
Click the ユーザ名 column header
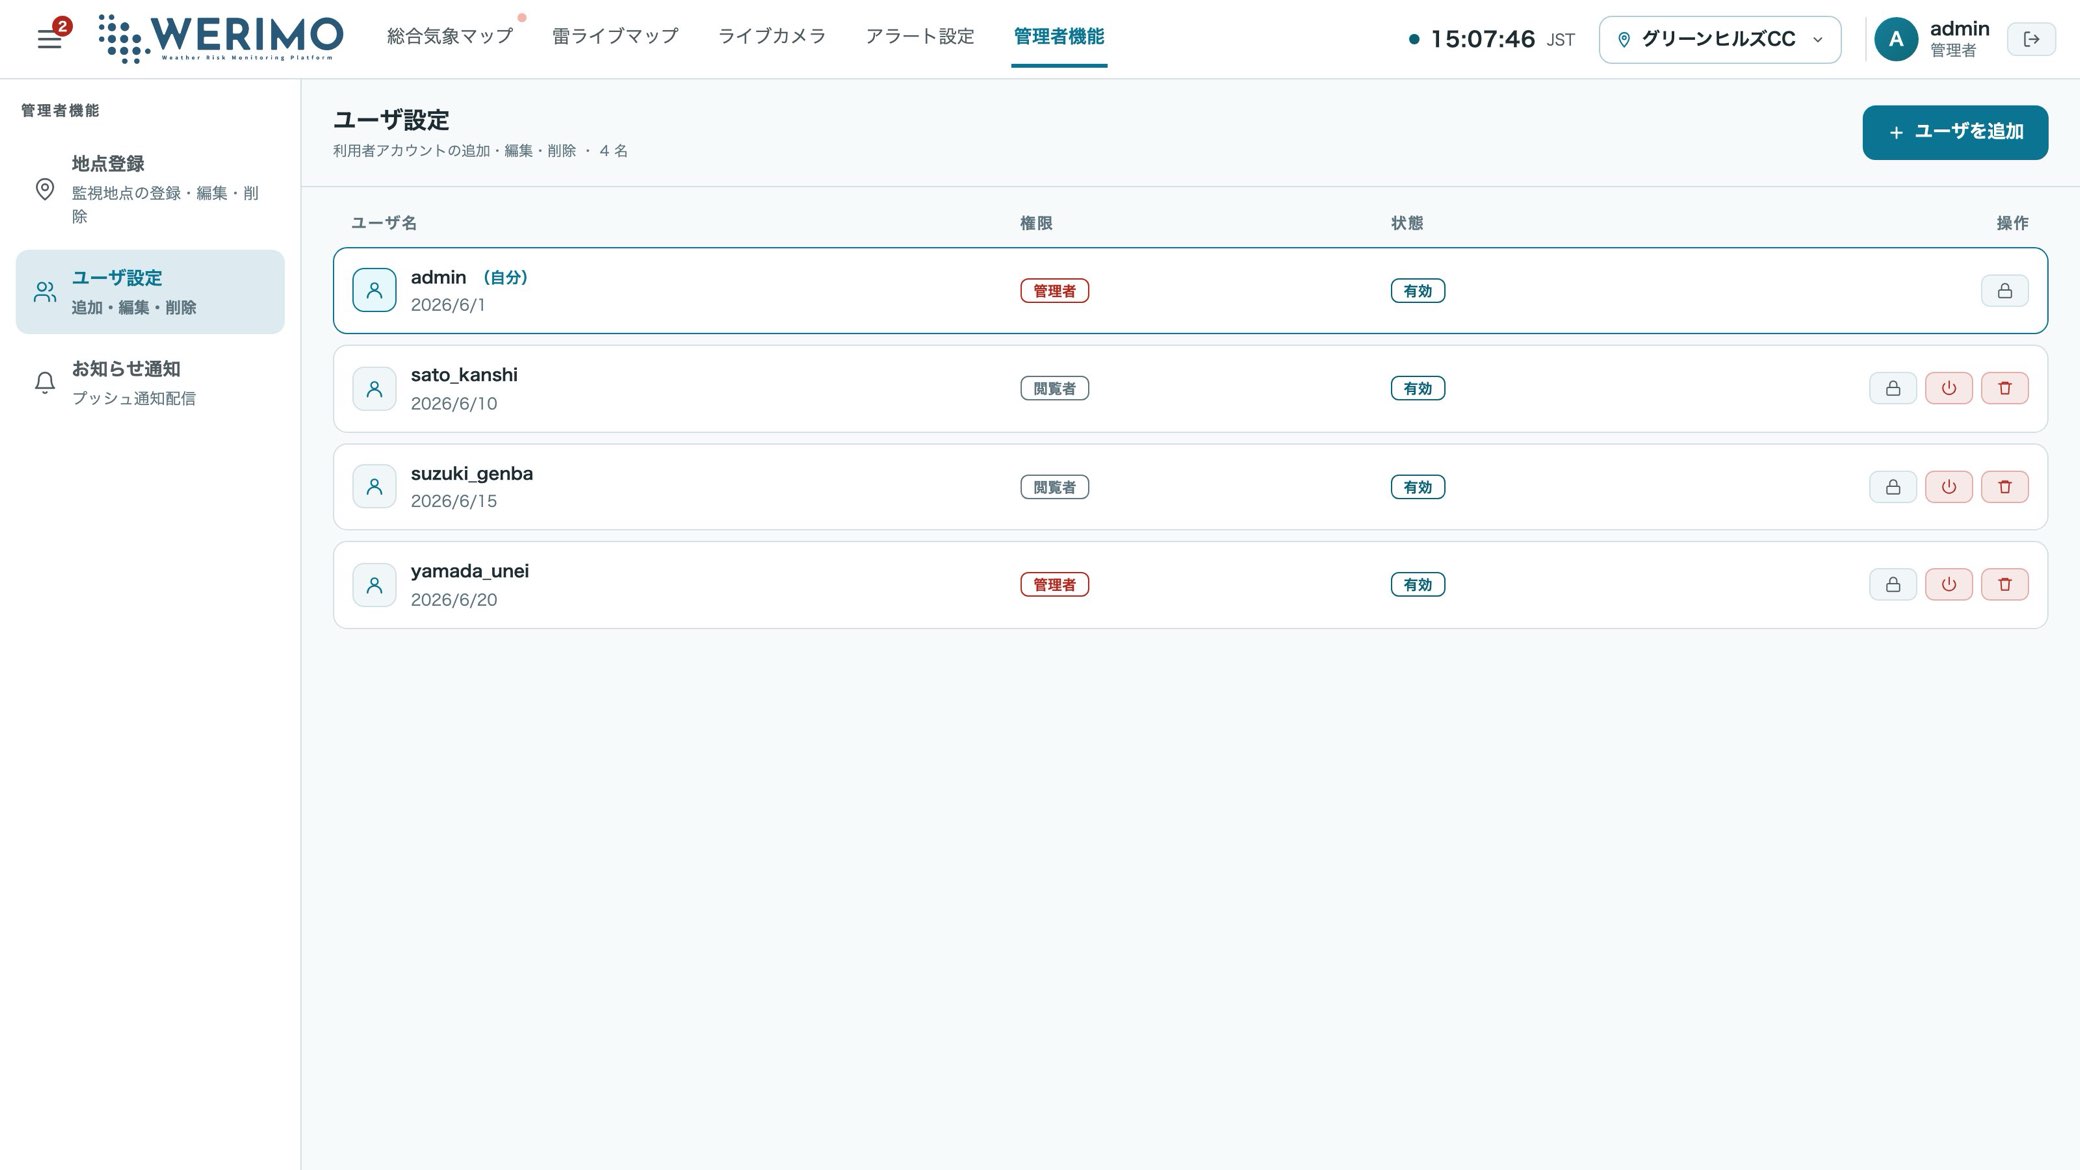tap(384, 223)
